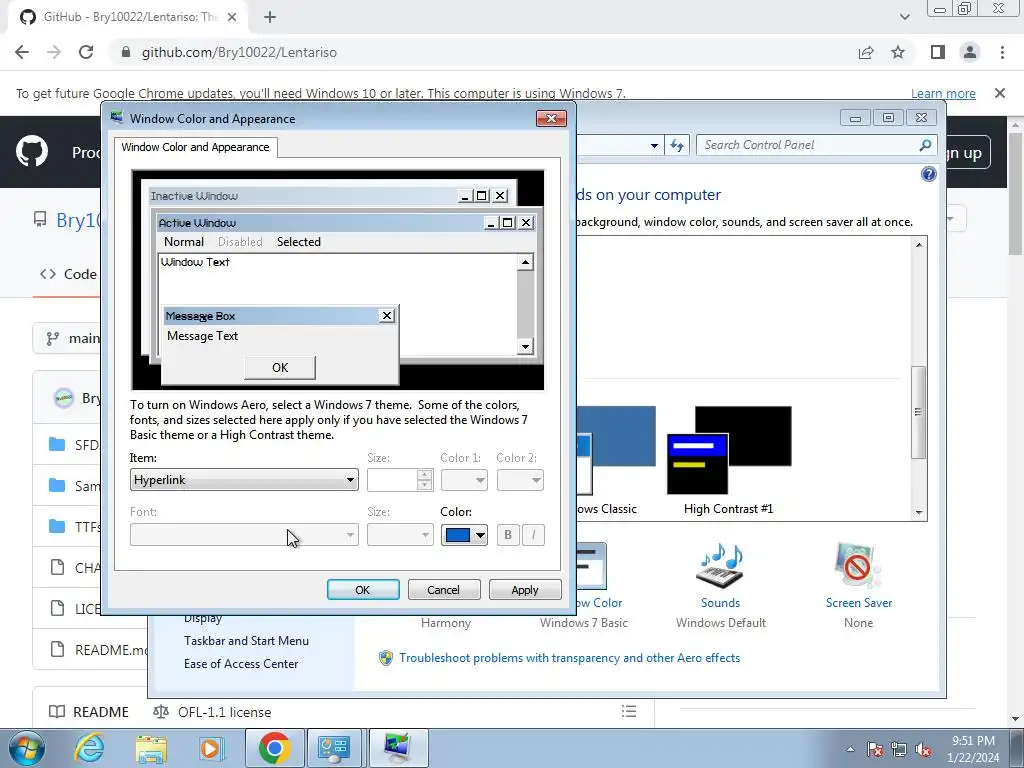Click OK in the preview message box
Image resolution: width=1024 pixels, height=768 pixels.
click(x=280, y=368)
